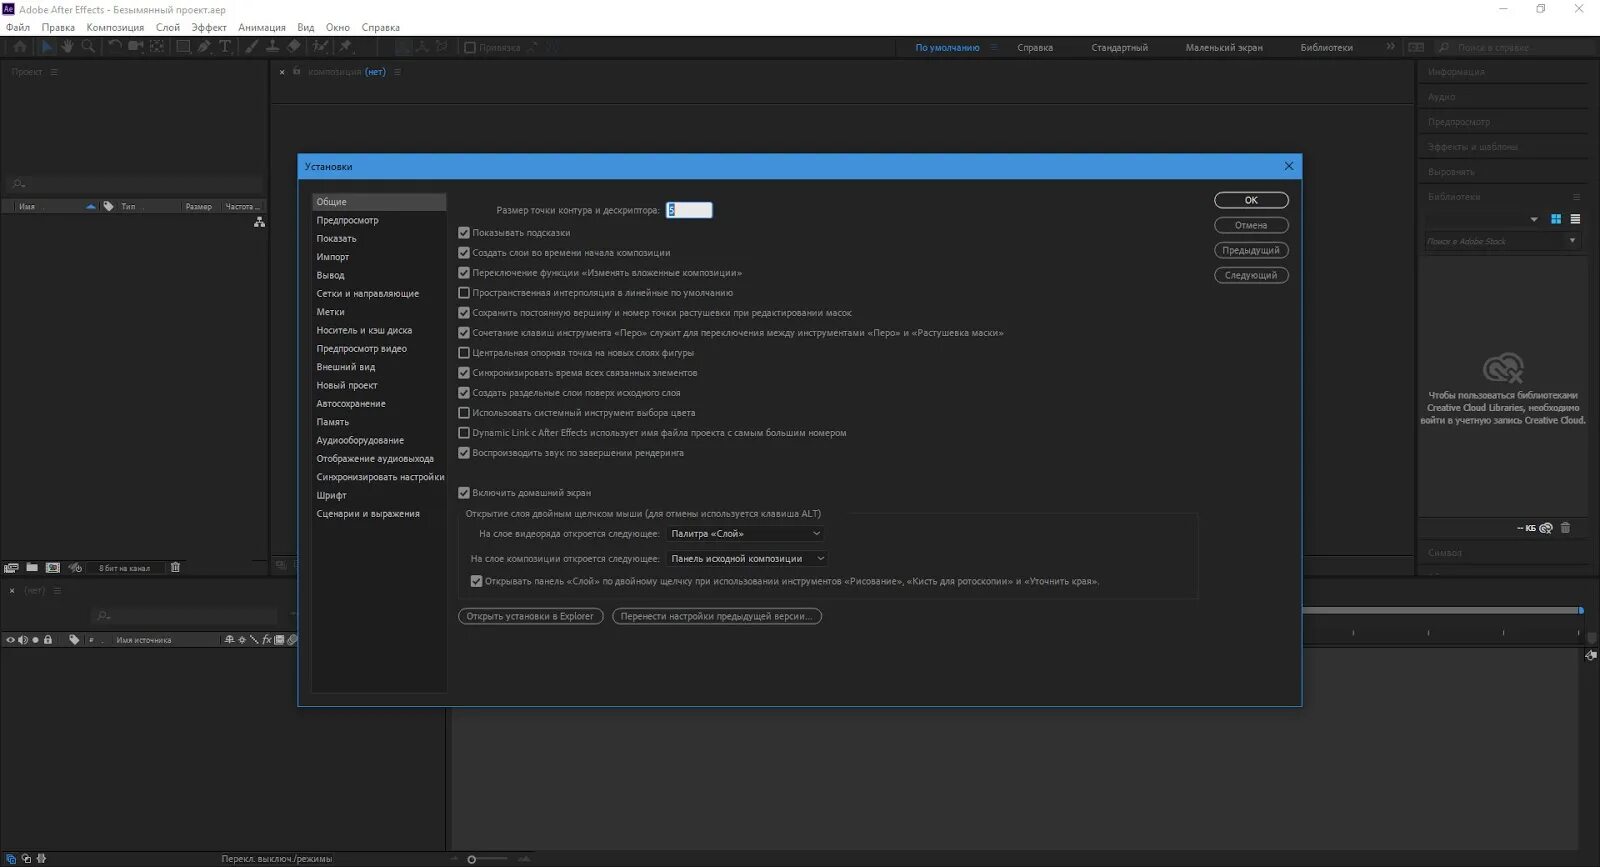The width and height of the screenshot is (1600, 867).
Task: Select the Selection arrow tool
Action: [x=46, y=47]
